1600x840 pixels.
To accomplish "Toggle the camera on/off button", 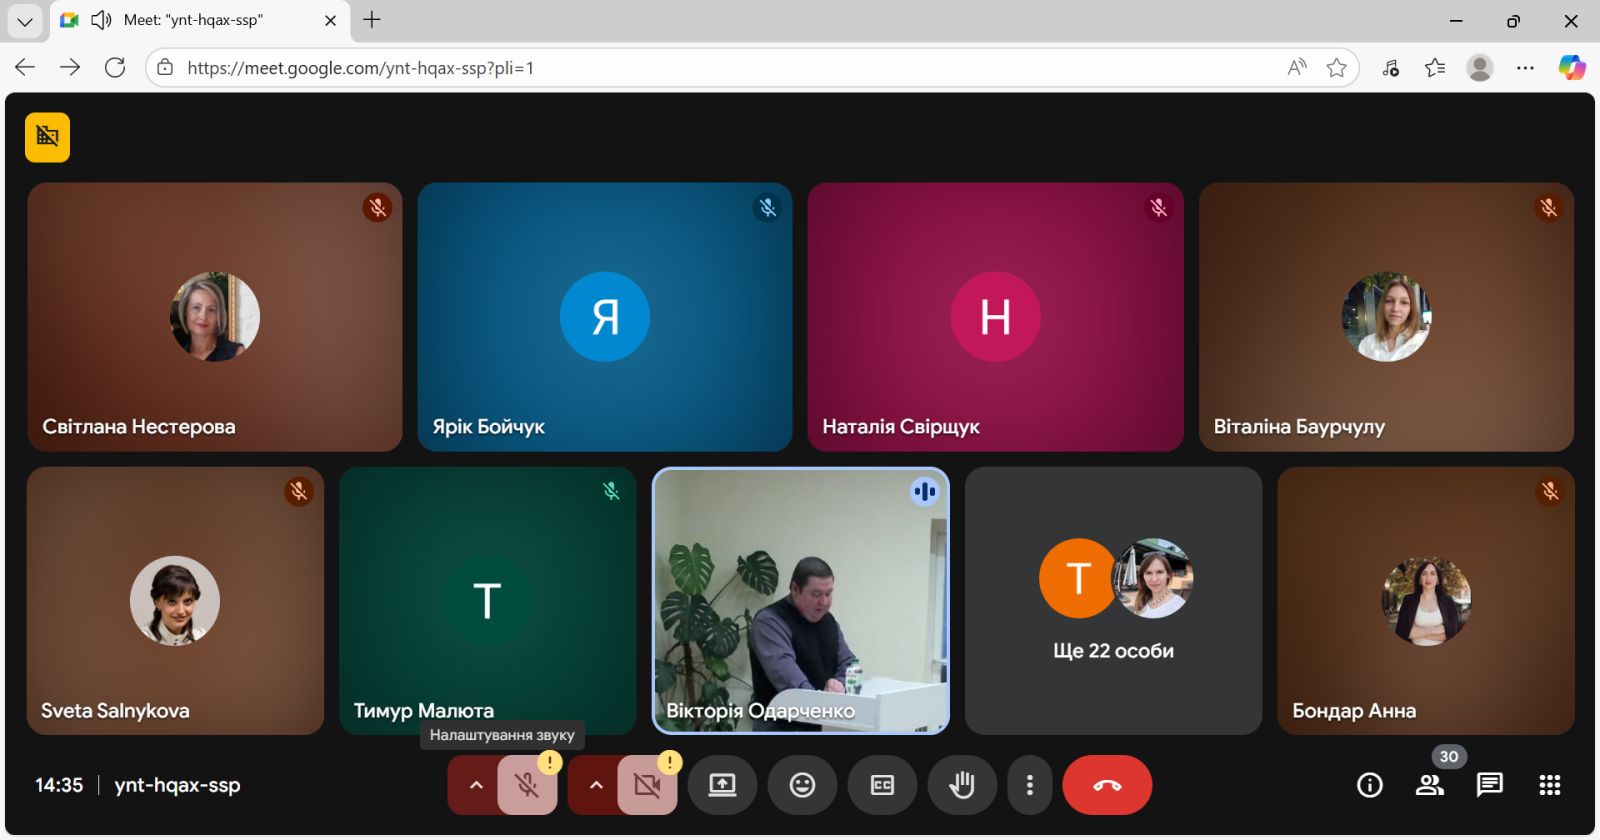I will 647,785.
